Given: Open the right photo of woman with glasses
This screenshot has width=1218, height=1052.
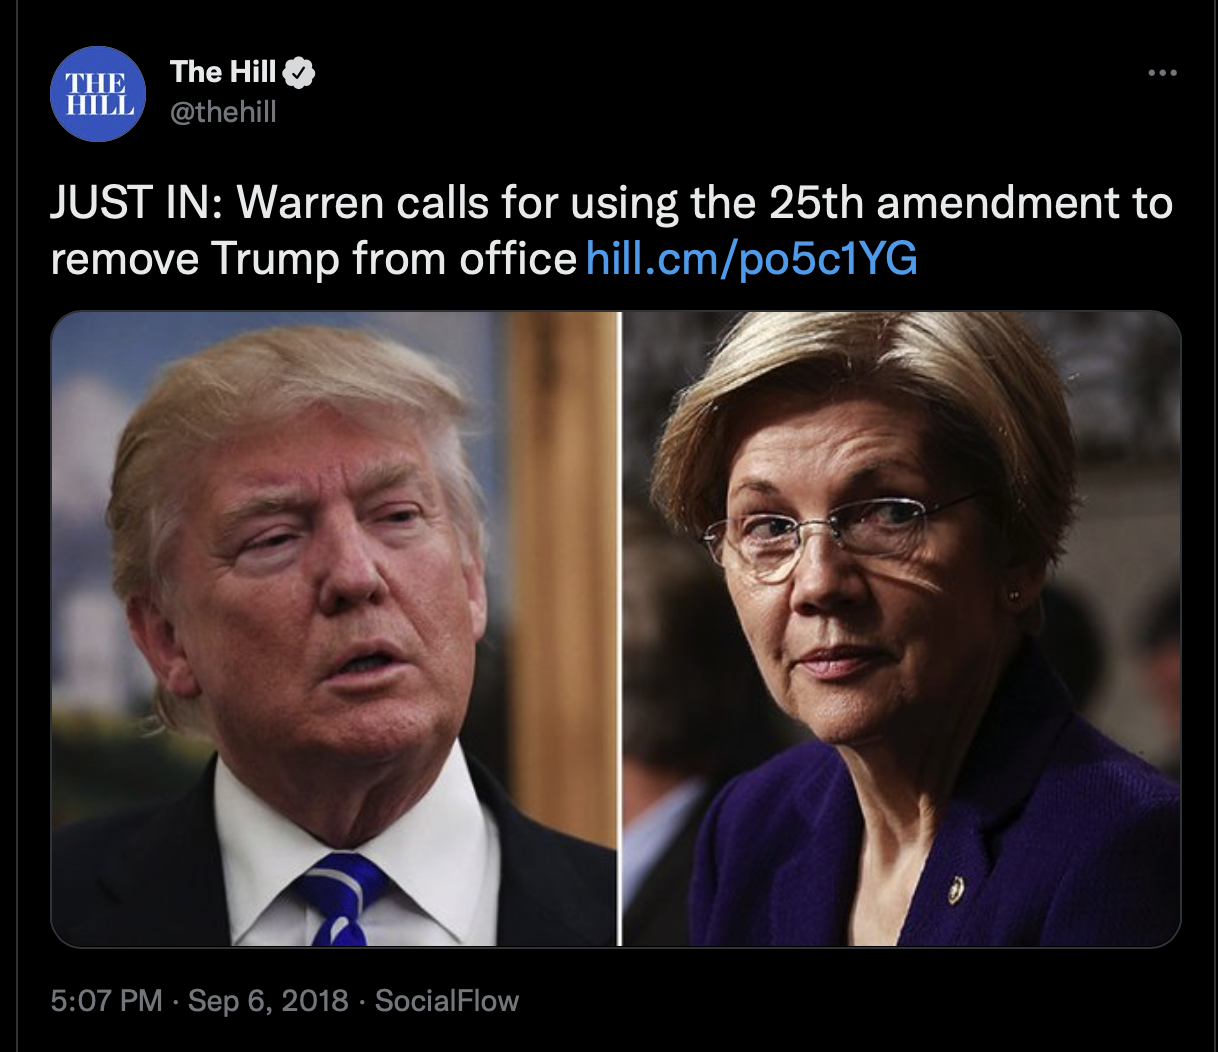Looking at the screenshot, I should pyautogui.click(x=902, y=628).
